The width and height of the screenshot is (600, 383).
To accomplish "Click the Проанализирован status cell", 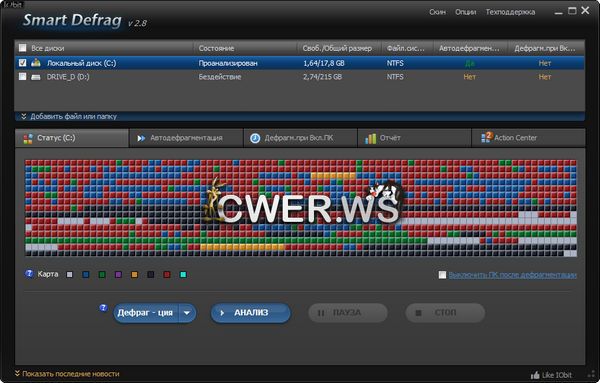I will click(x=228, y=63).
